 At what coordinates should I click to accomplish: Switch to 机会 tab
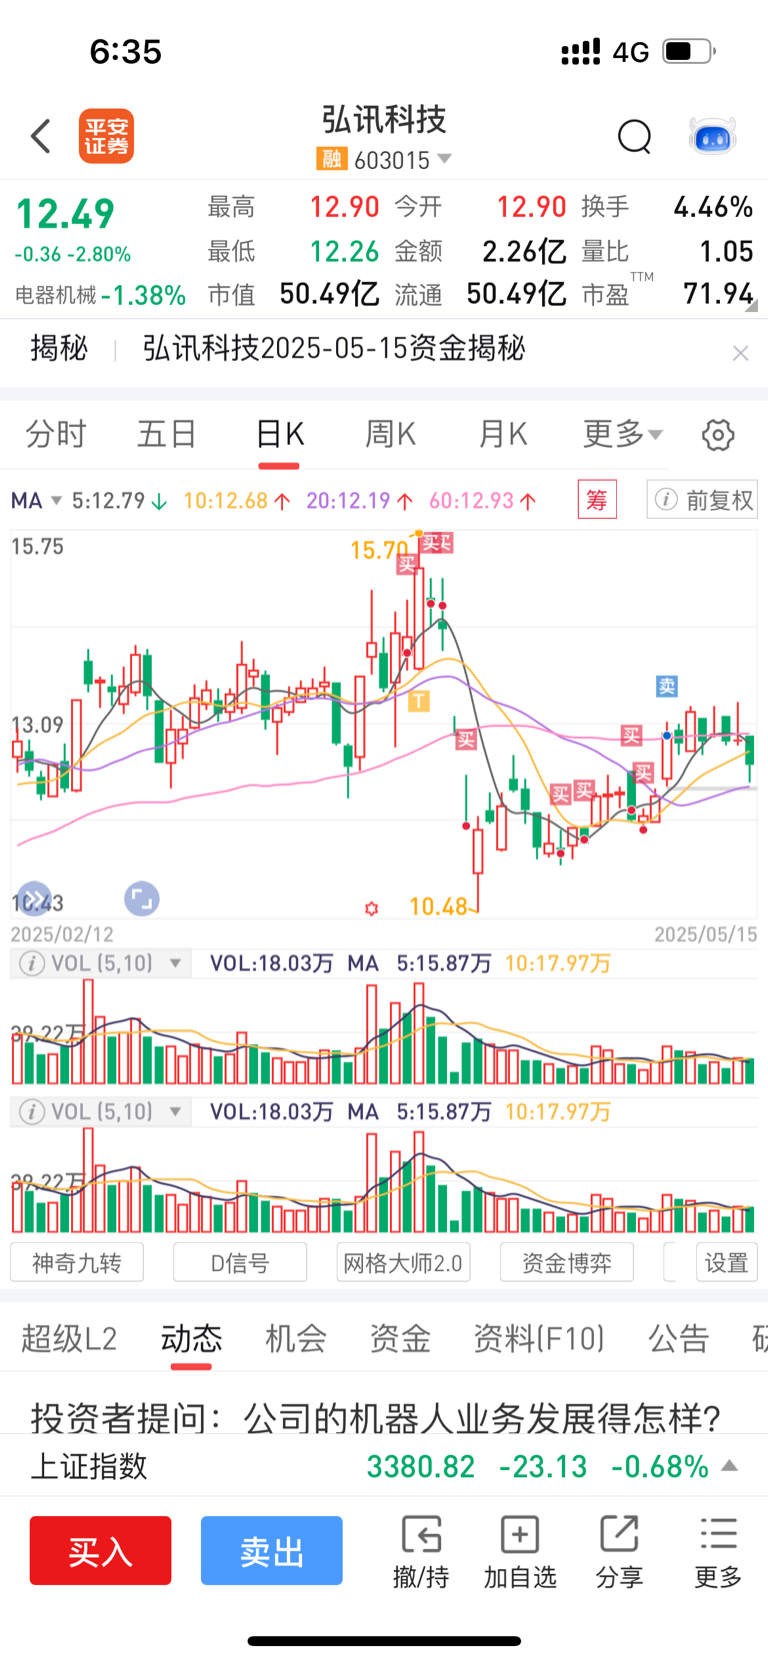tap(296, 1338)
